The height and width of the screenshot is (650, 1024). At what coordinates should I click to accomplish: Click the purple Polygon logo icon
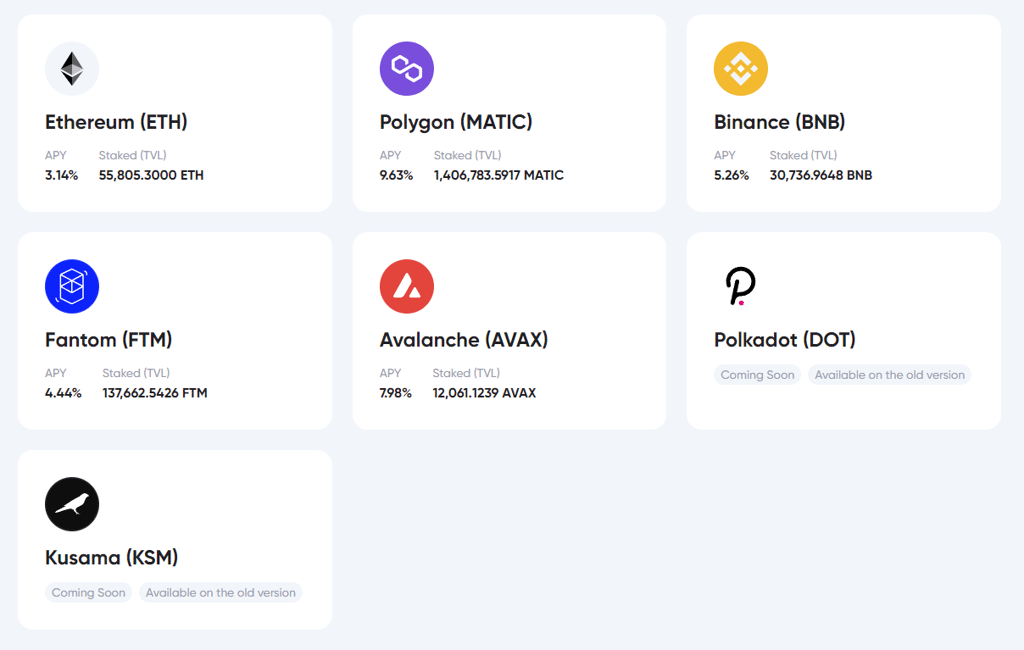407,69
